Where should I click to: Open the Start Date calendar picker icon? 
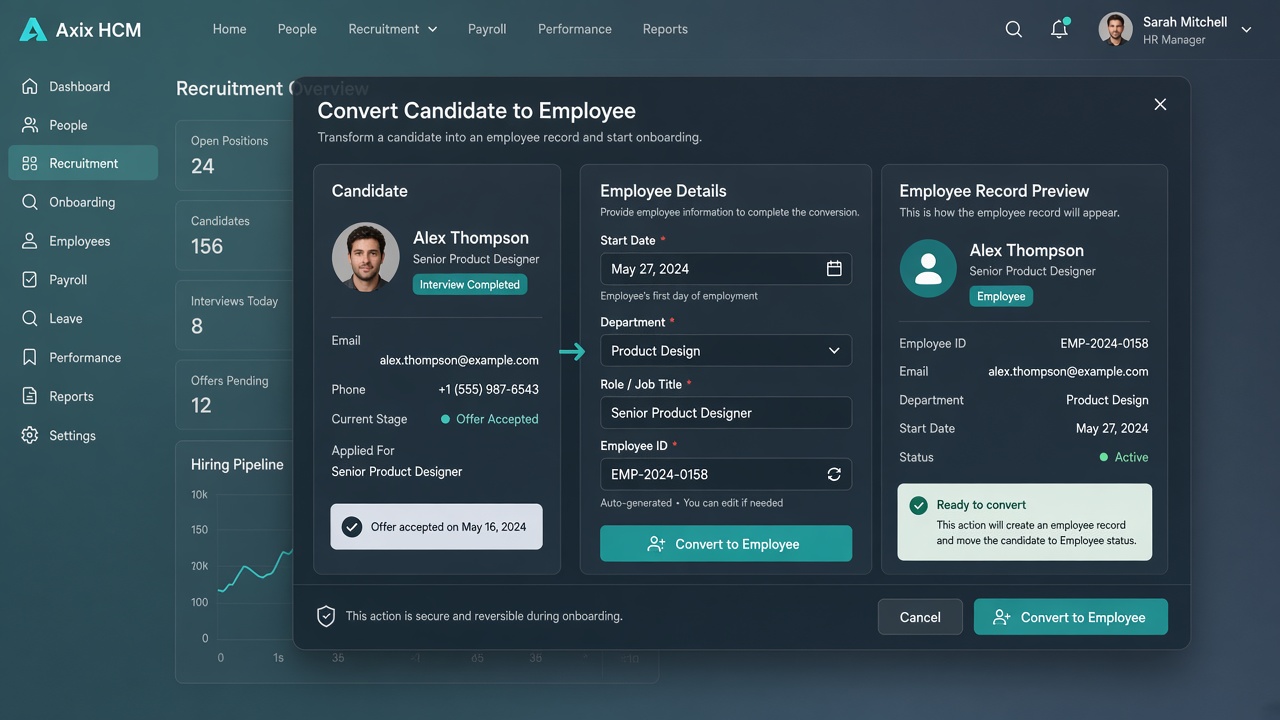pos(834,268)
